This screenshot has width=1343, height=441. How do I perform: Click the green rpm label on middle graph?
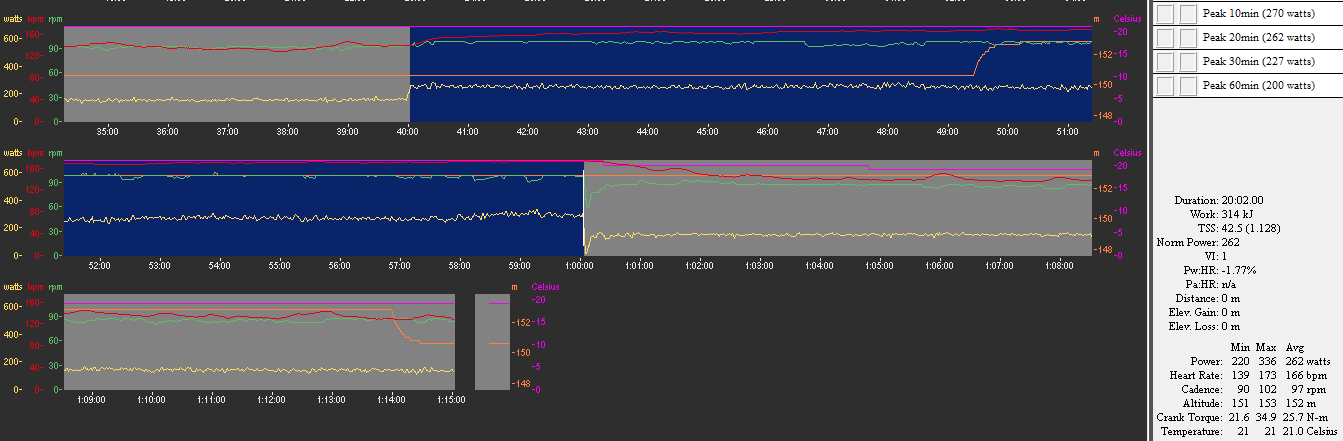[55, 153]
